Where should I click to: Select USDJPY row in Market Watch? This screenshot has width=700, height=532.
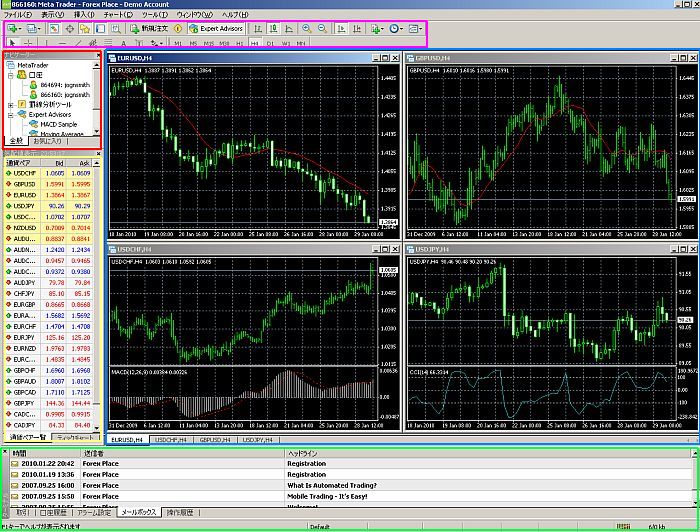pyautogui.click(x=48, y=206)
